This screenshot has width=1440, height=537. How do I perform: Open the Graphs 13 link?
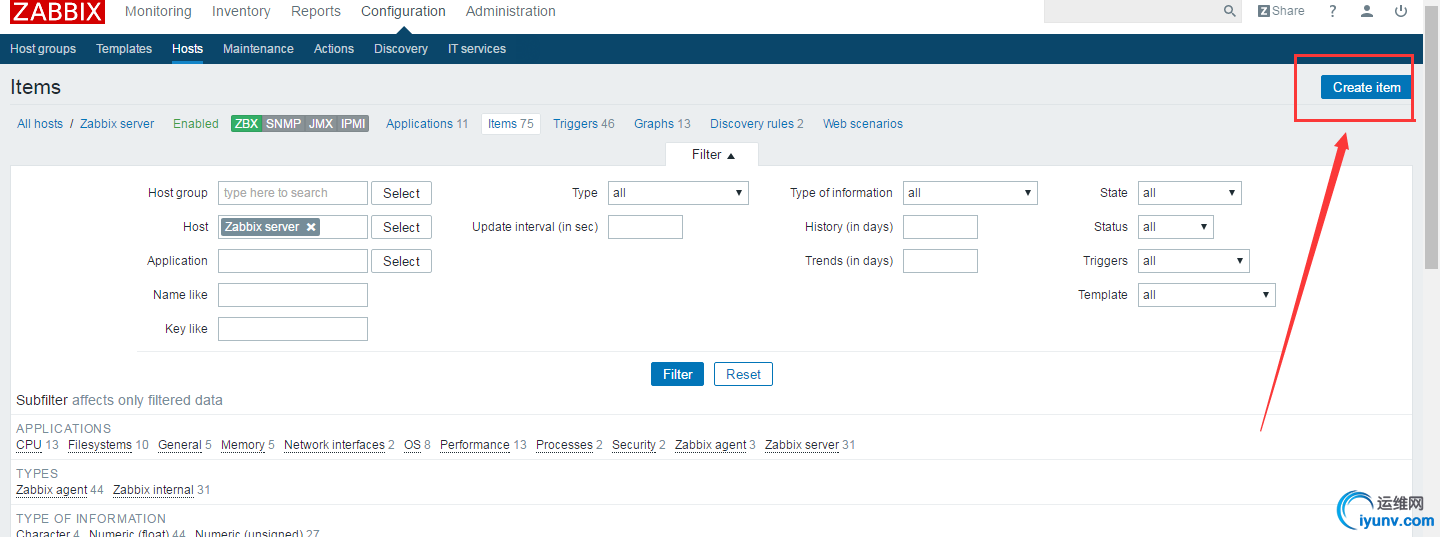(x=662, y=124)
